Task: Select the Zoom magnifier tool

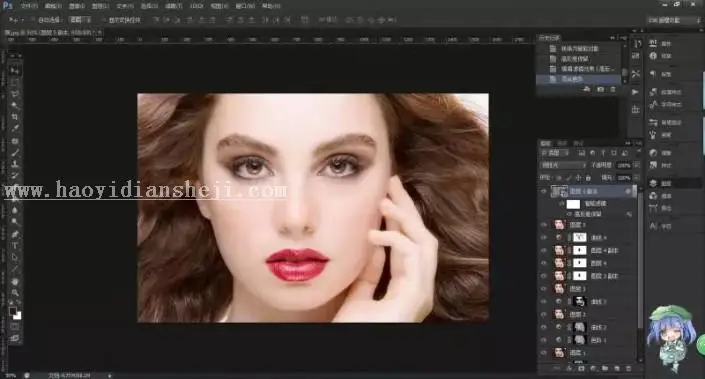Action: 14,293
